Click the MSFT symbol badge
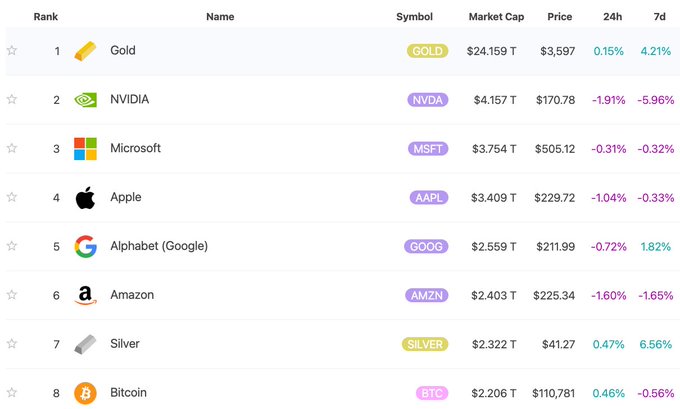680x409 pixels. [x=428, y=149]
